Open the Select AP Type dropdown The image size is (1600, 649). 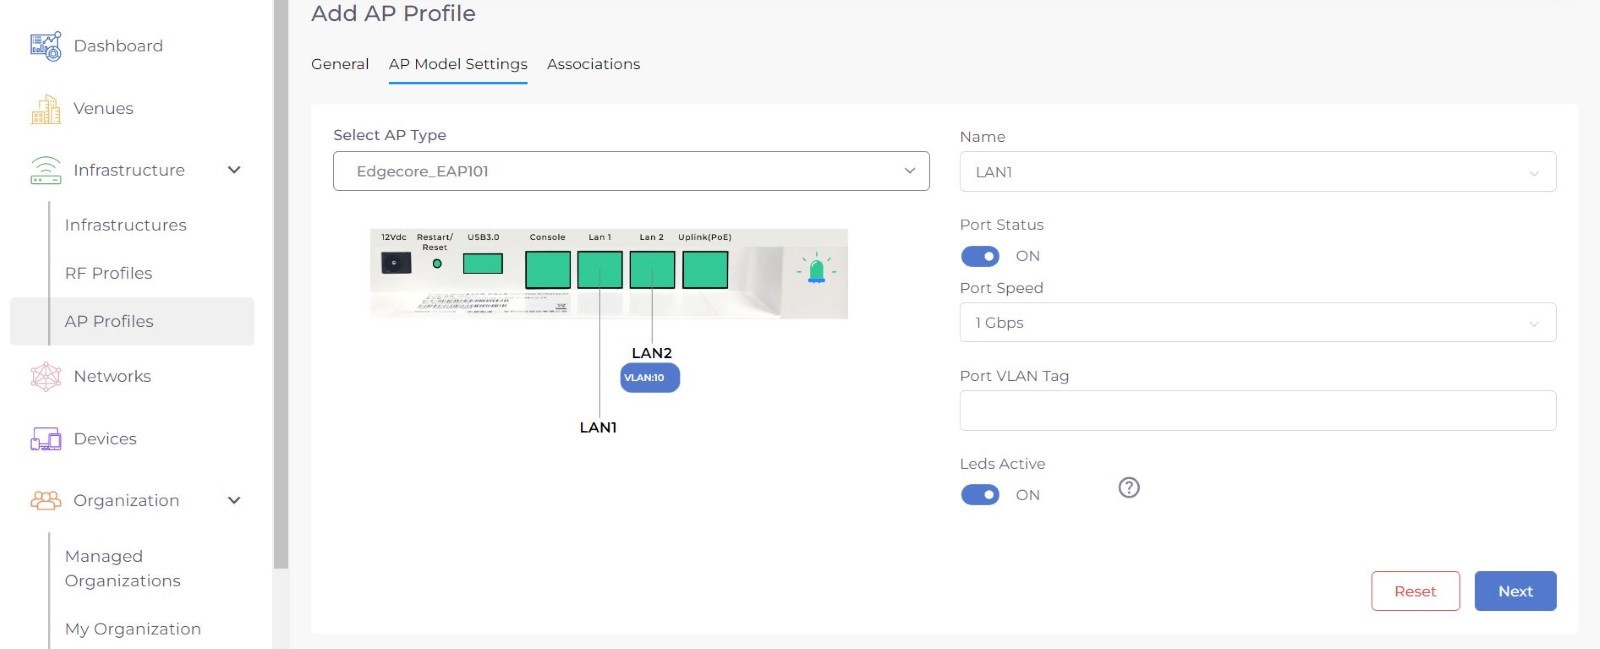click(631, 171)
